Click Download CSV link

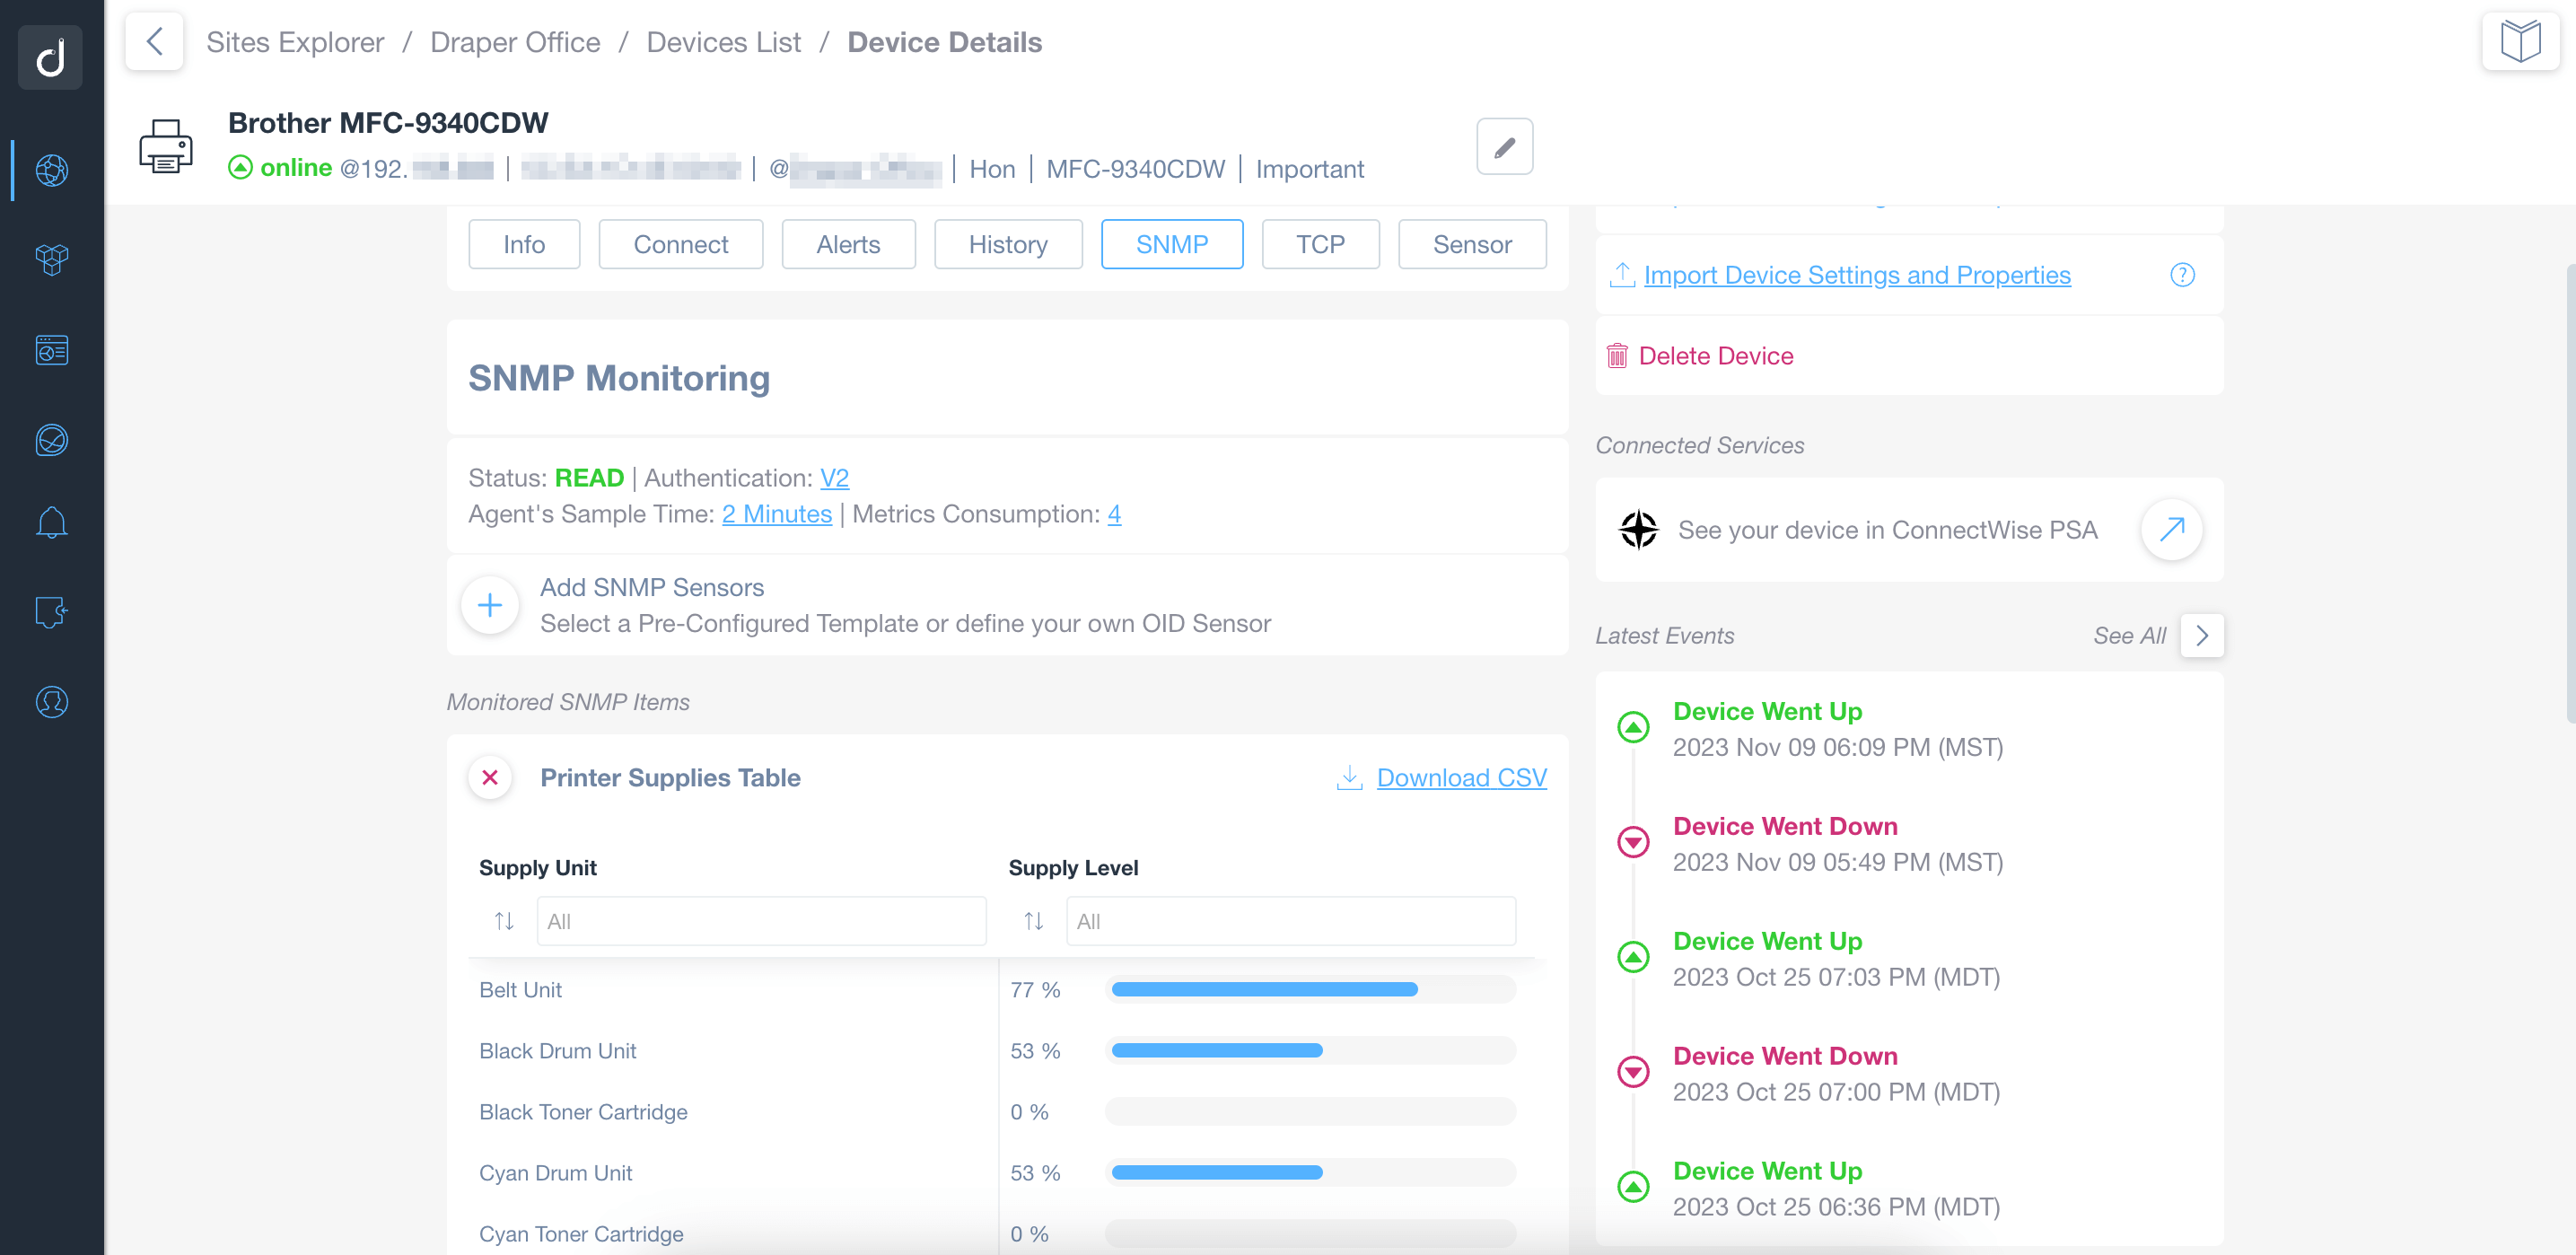(1461, 777)
